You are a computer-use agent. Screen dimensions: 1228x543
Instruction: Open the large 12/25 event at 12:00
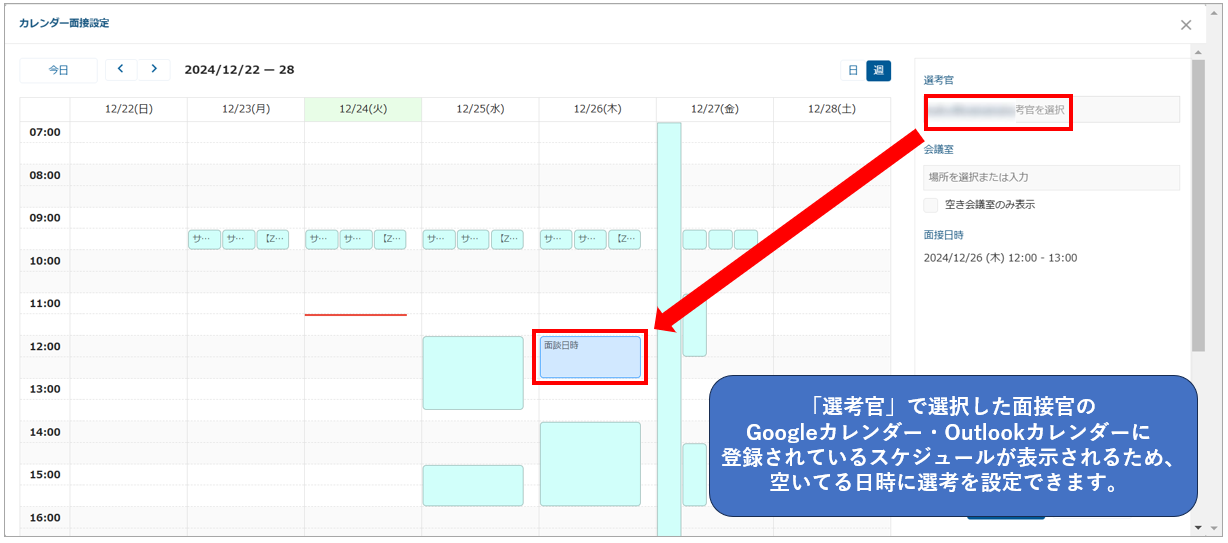(472, 373)
